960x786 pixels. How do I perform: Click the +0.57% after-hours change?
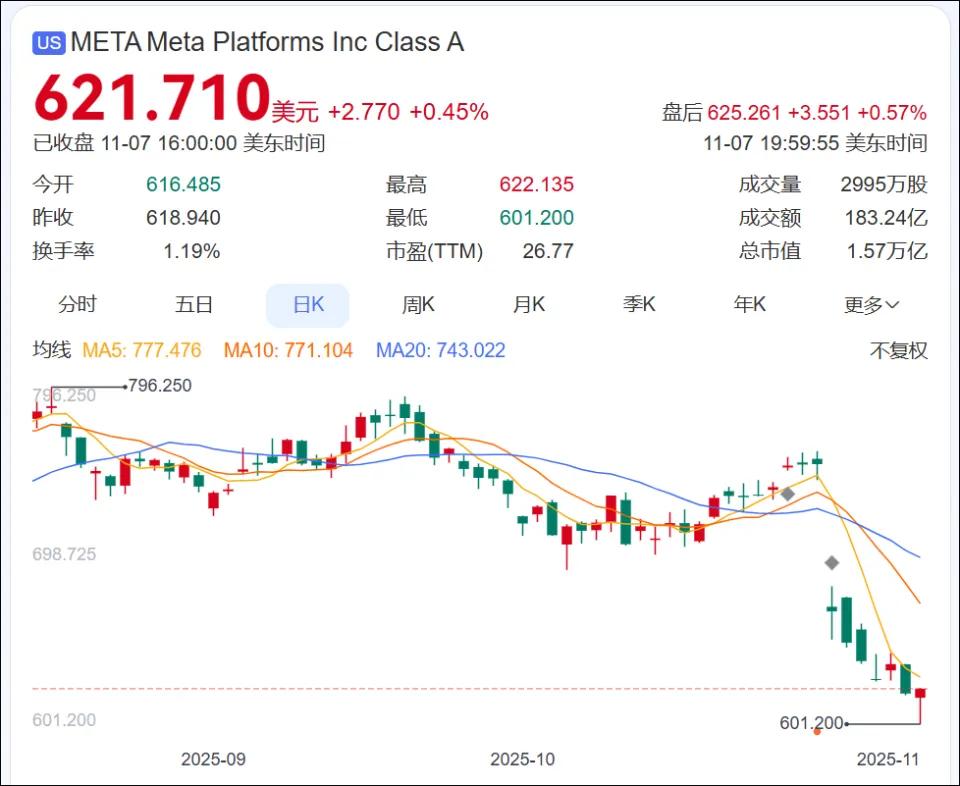click(892, 113)
